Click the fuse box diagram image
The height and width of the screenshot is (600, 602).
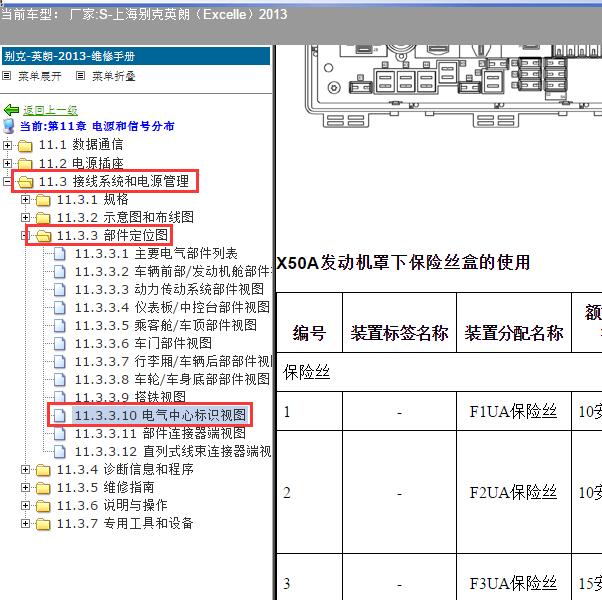[x=453, y=86]
